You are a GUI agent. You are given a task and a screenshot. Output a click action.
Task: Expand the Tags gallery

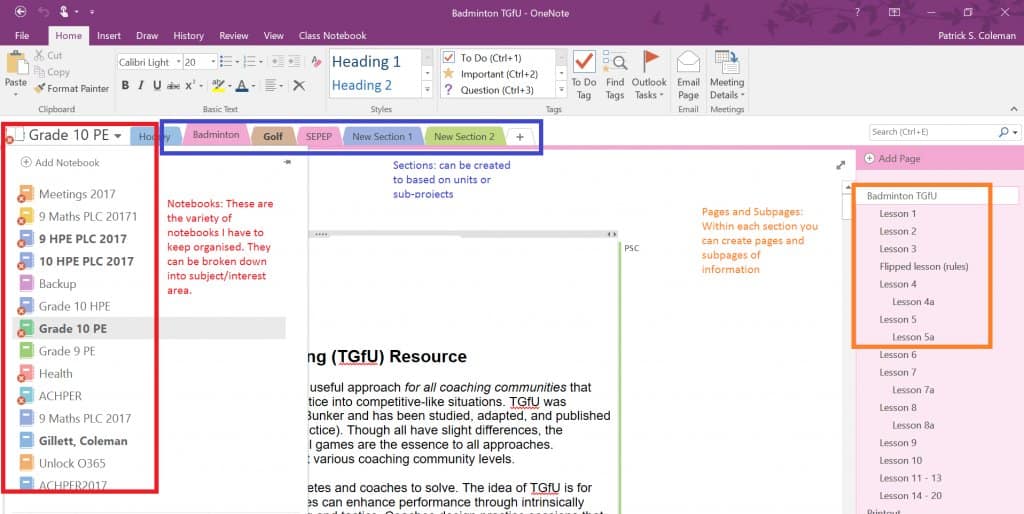(561, 90)
